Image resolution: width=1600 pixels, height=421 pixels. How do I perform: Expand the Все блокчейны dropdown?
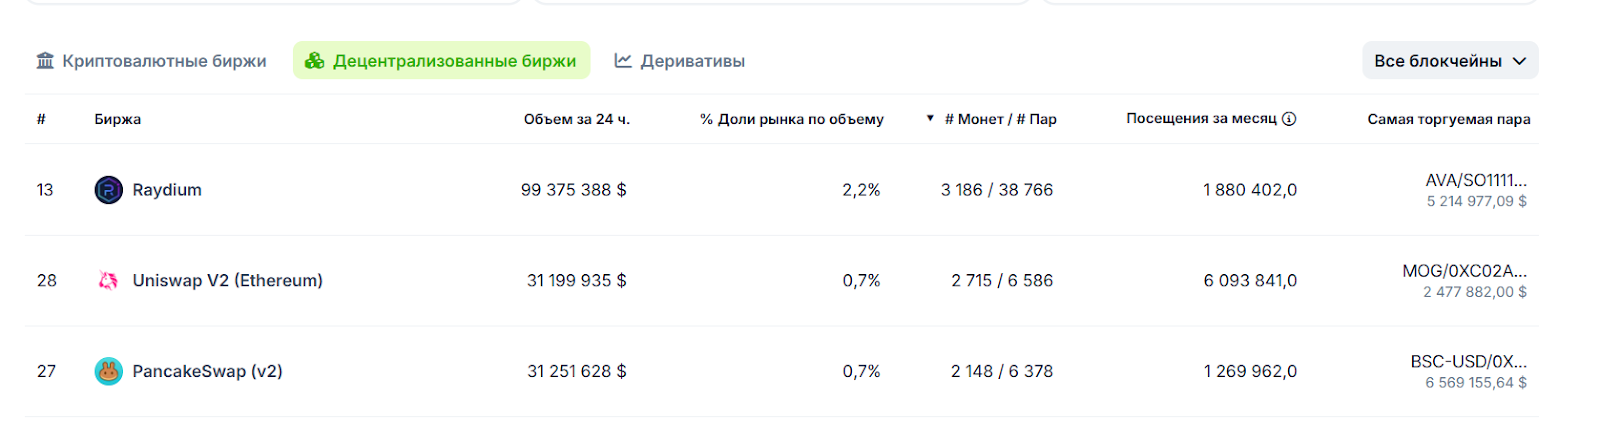pos(1449,61)
